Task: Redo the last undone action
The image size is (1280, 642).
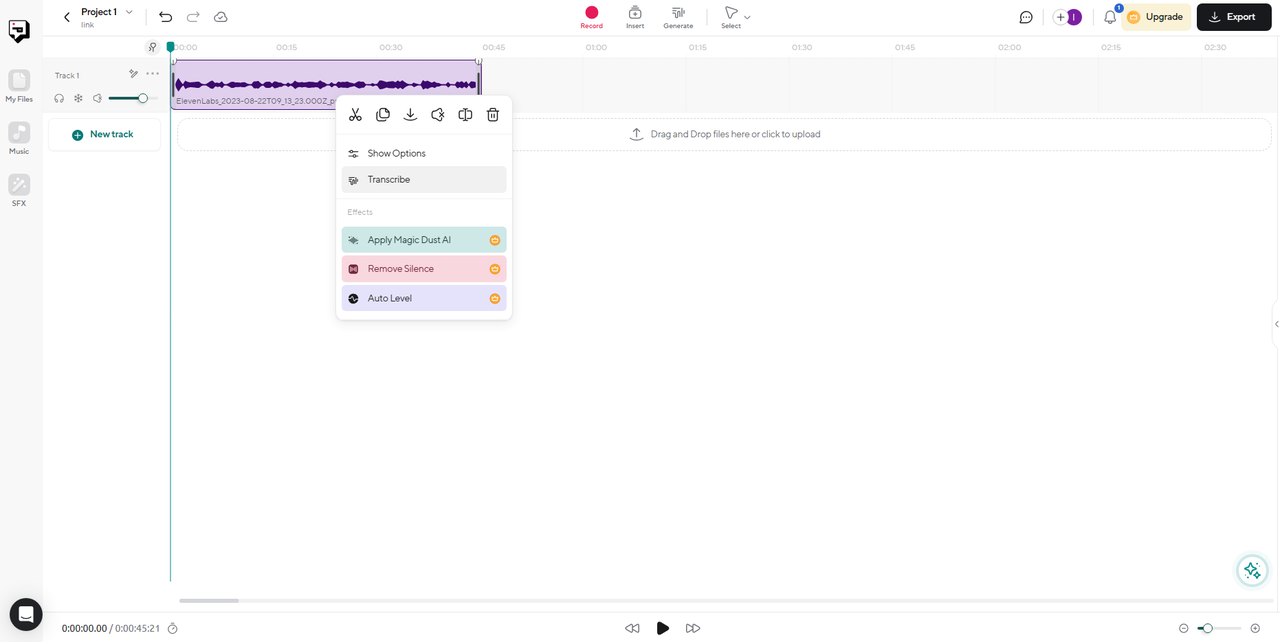Action: 193,17
